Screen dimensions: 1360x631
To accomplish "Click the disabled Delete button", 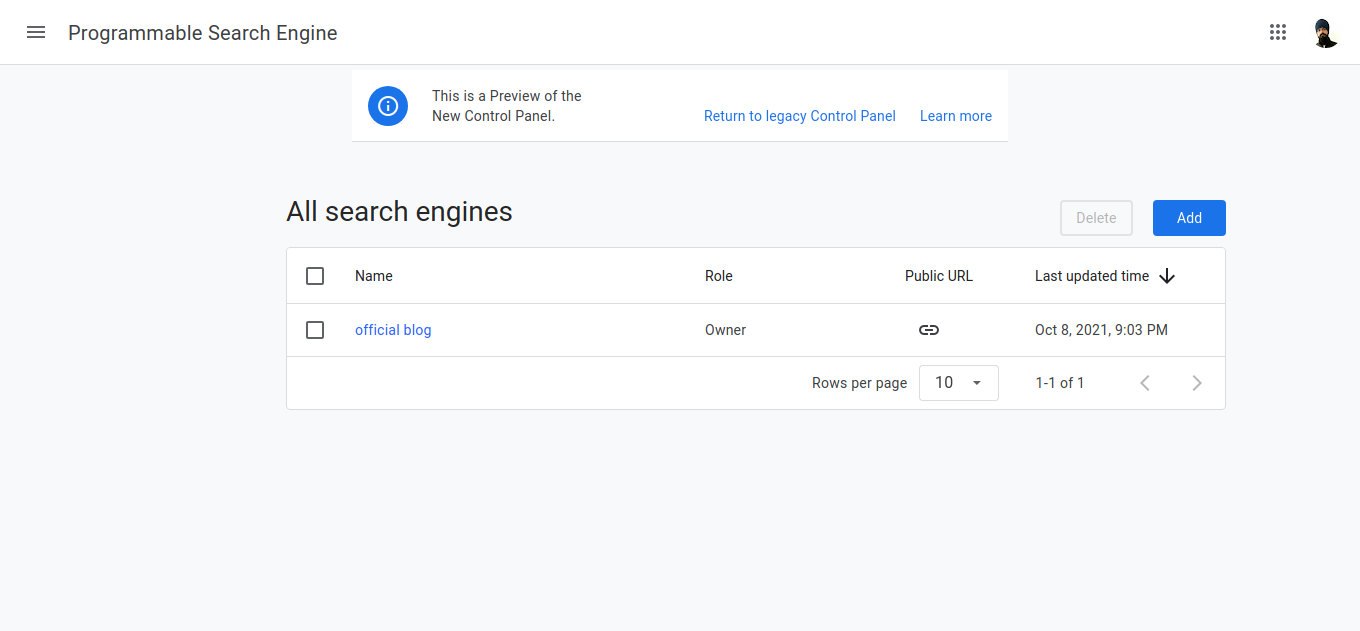I will pos(1096,218).
